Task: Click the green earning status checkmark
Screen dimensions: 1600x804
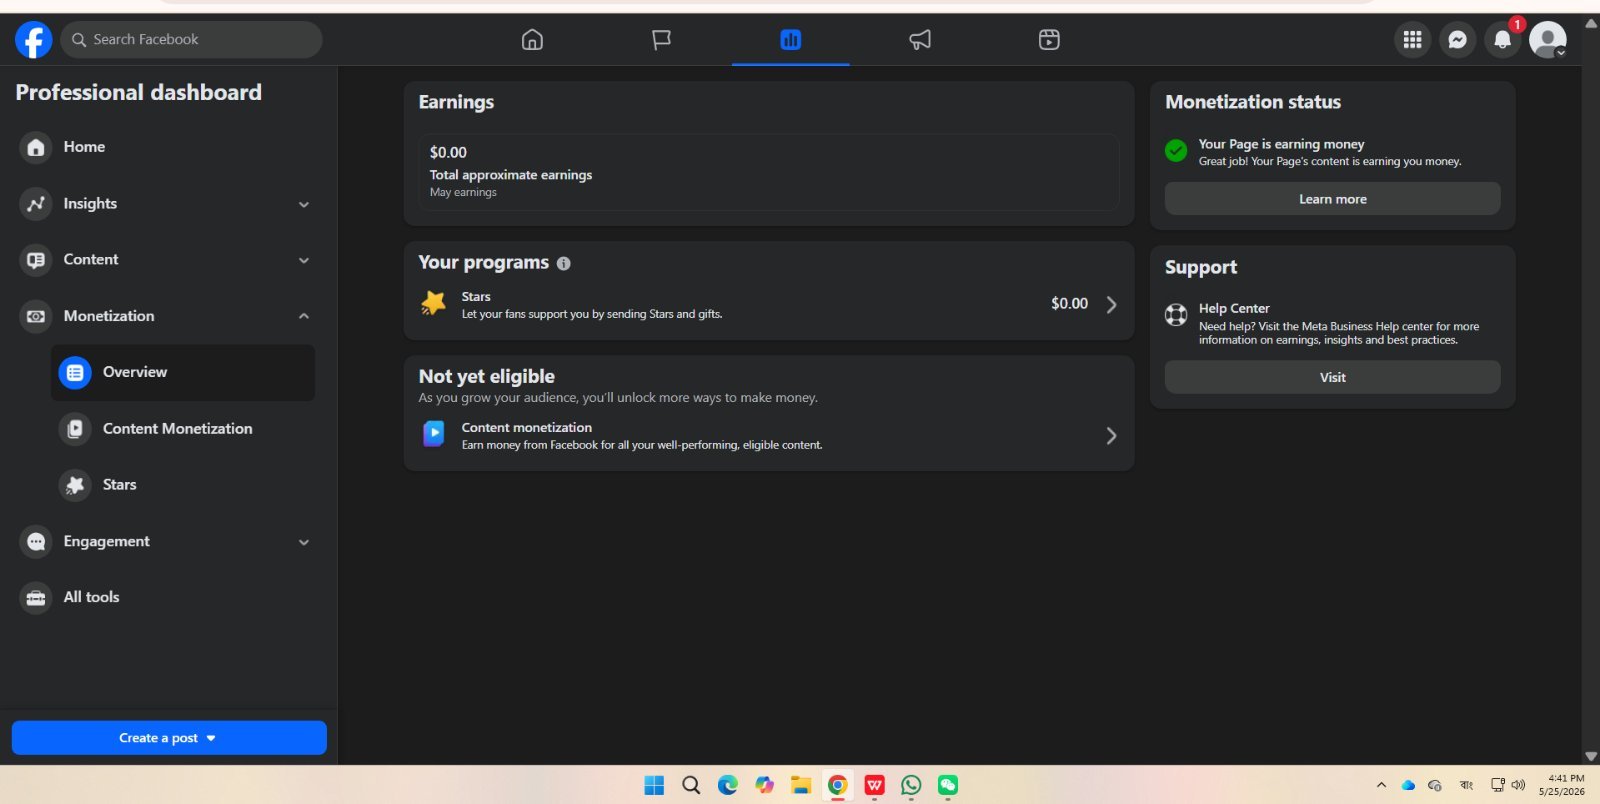Action: 1176,151
